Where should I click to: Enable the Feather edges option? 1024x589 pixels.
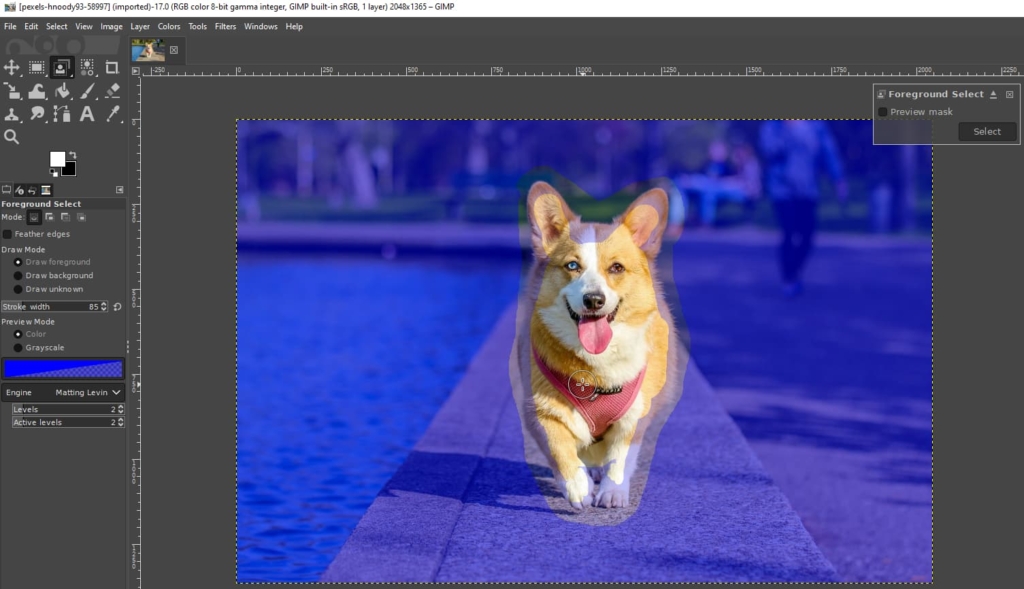point(8,233)
